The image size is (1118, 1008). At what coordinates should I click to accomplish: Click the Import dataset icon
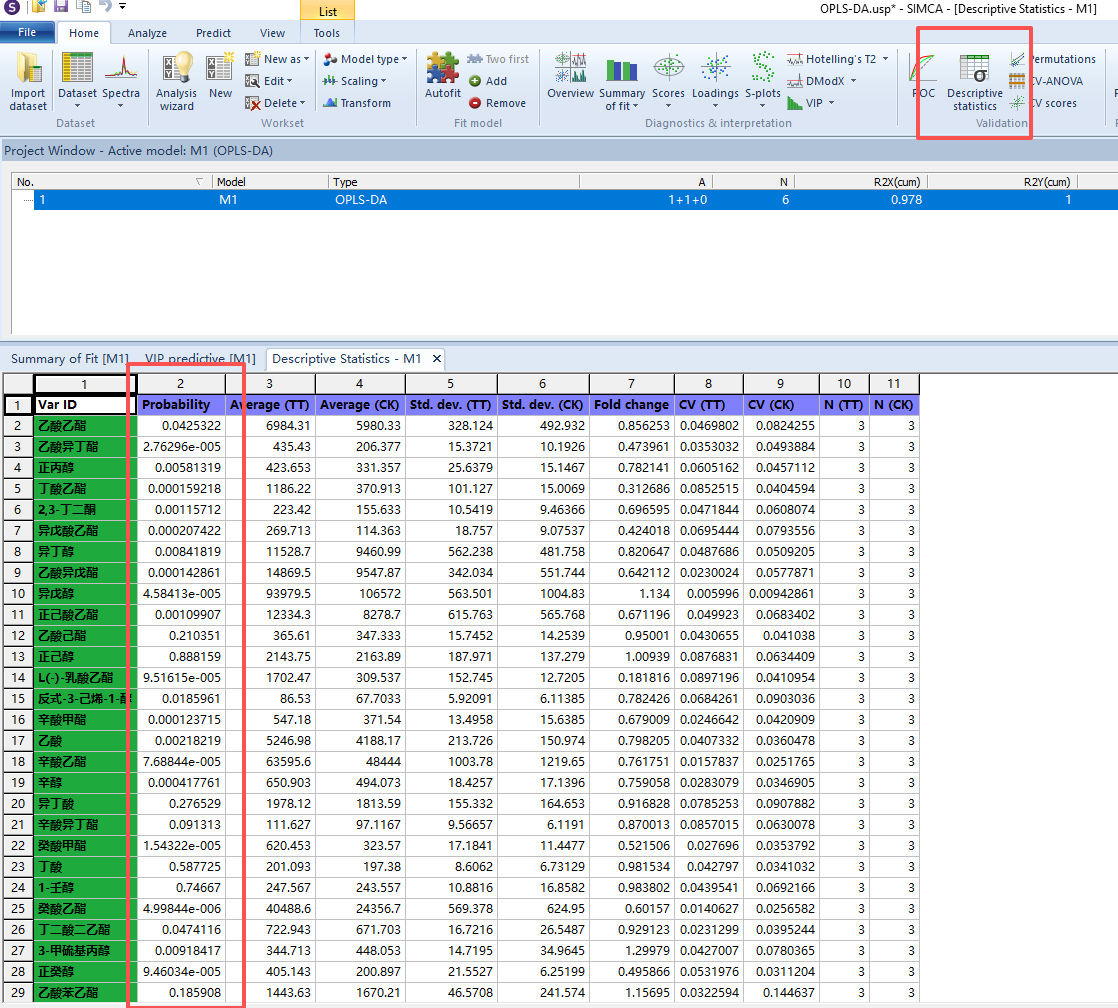click(28, 80)
